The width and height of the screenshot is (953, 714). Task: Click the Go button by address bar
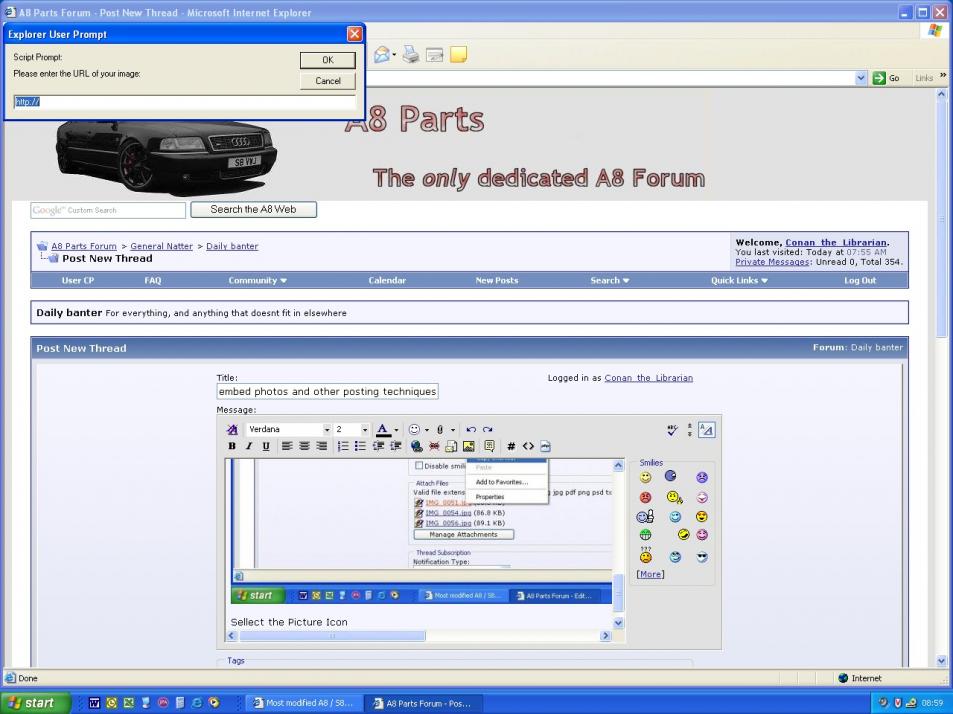coord(887,78)
